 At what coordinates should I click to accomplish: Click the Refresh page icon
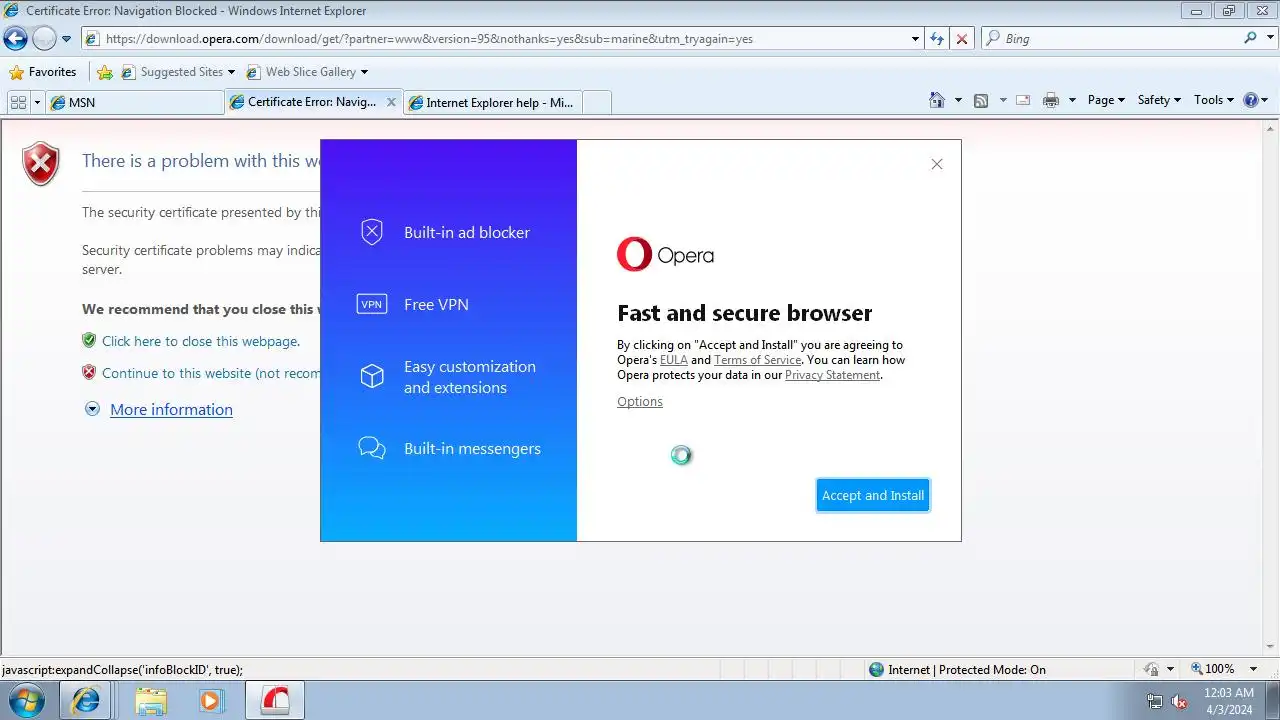coord(937,39)
